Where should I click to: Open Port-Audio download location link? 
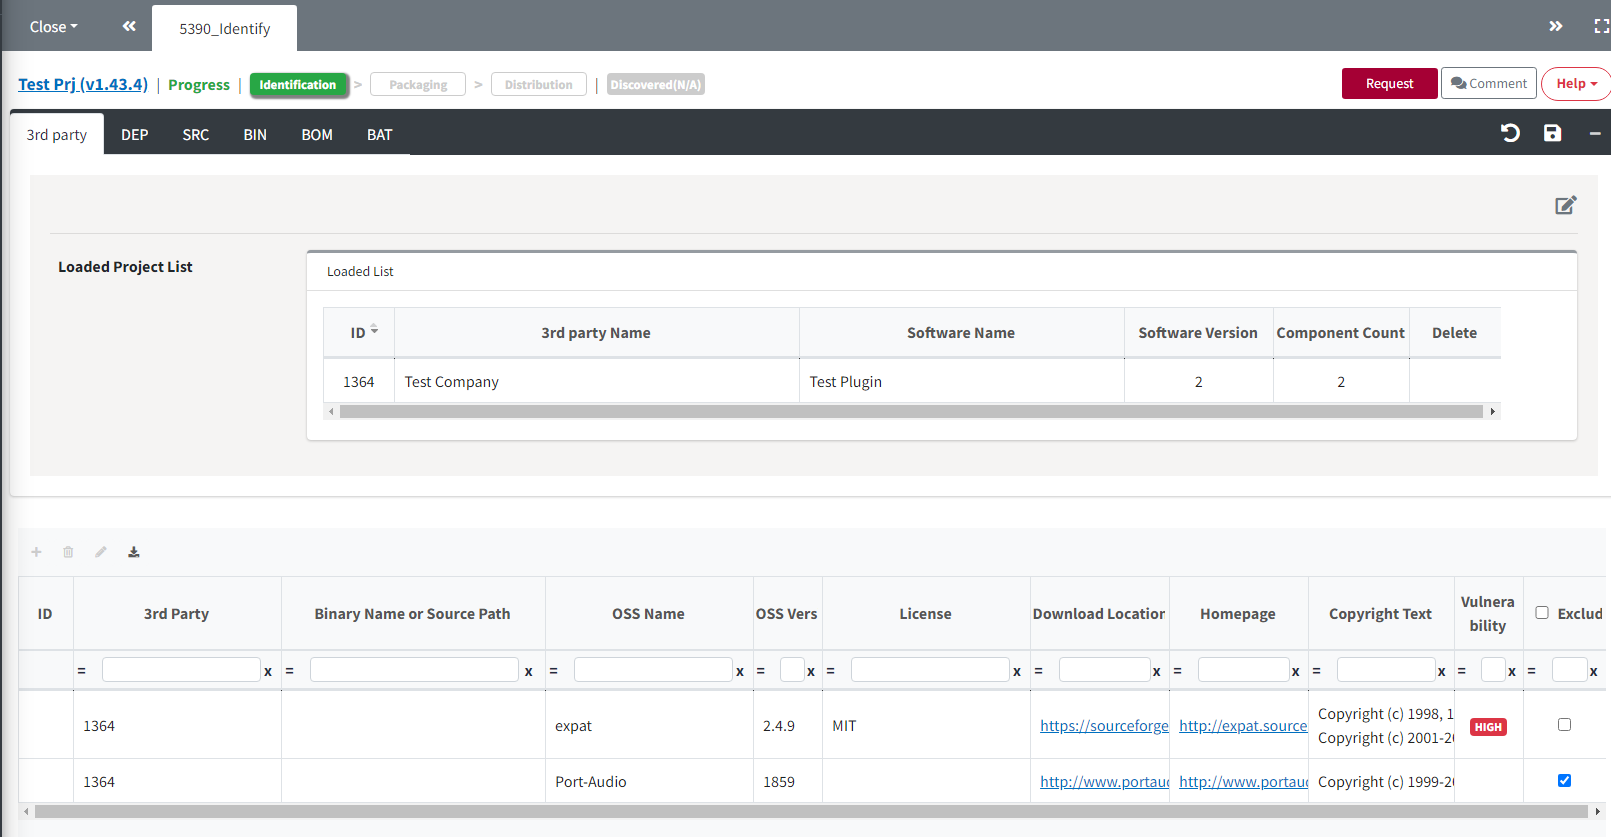(1104, 782)
